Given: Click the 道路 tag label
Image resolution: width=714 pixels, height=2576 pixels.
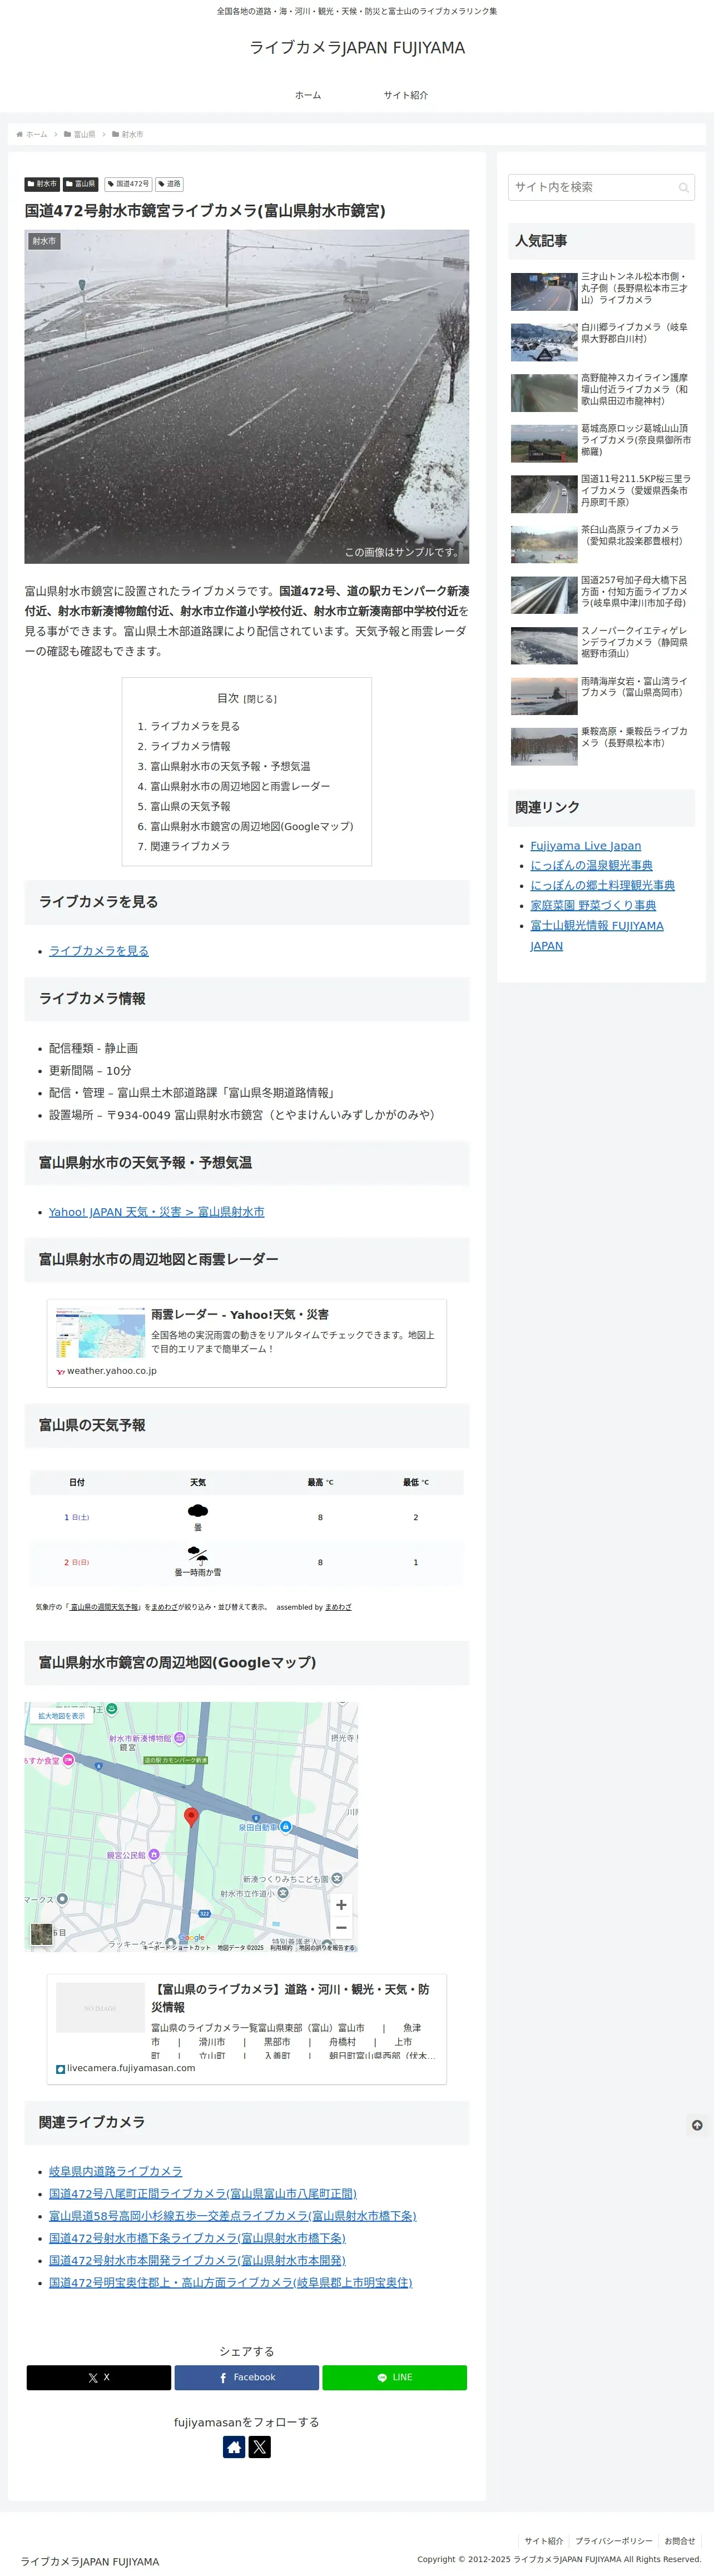Looking at the screenshot, I should click(169, 184).
